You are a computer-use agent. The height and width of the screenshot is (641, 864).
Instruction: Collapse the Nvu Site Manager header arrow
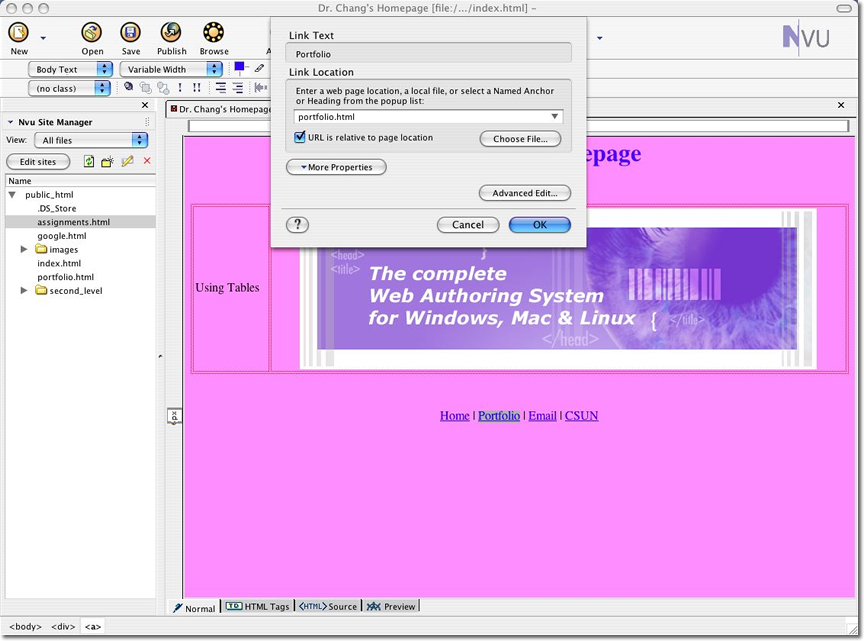click(10, 122)
